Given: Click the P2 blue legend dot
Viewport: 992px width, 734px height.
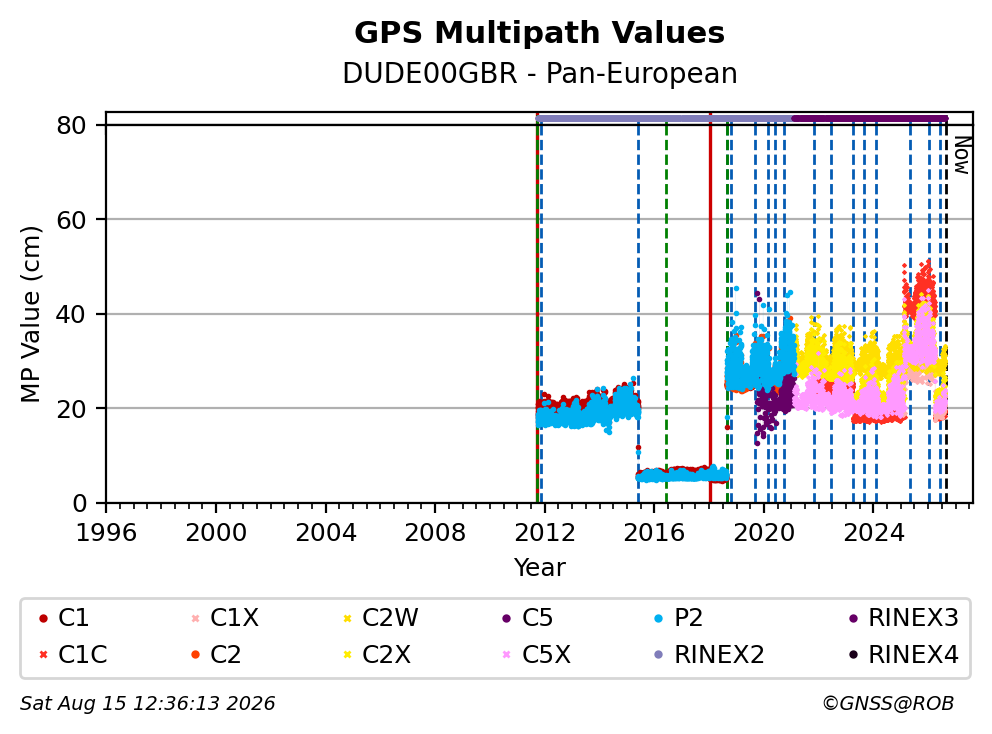Looking at the screenshot, I should (659, 618).
